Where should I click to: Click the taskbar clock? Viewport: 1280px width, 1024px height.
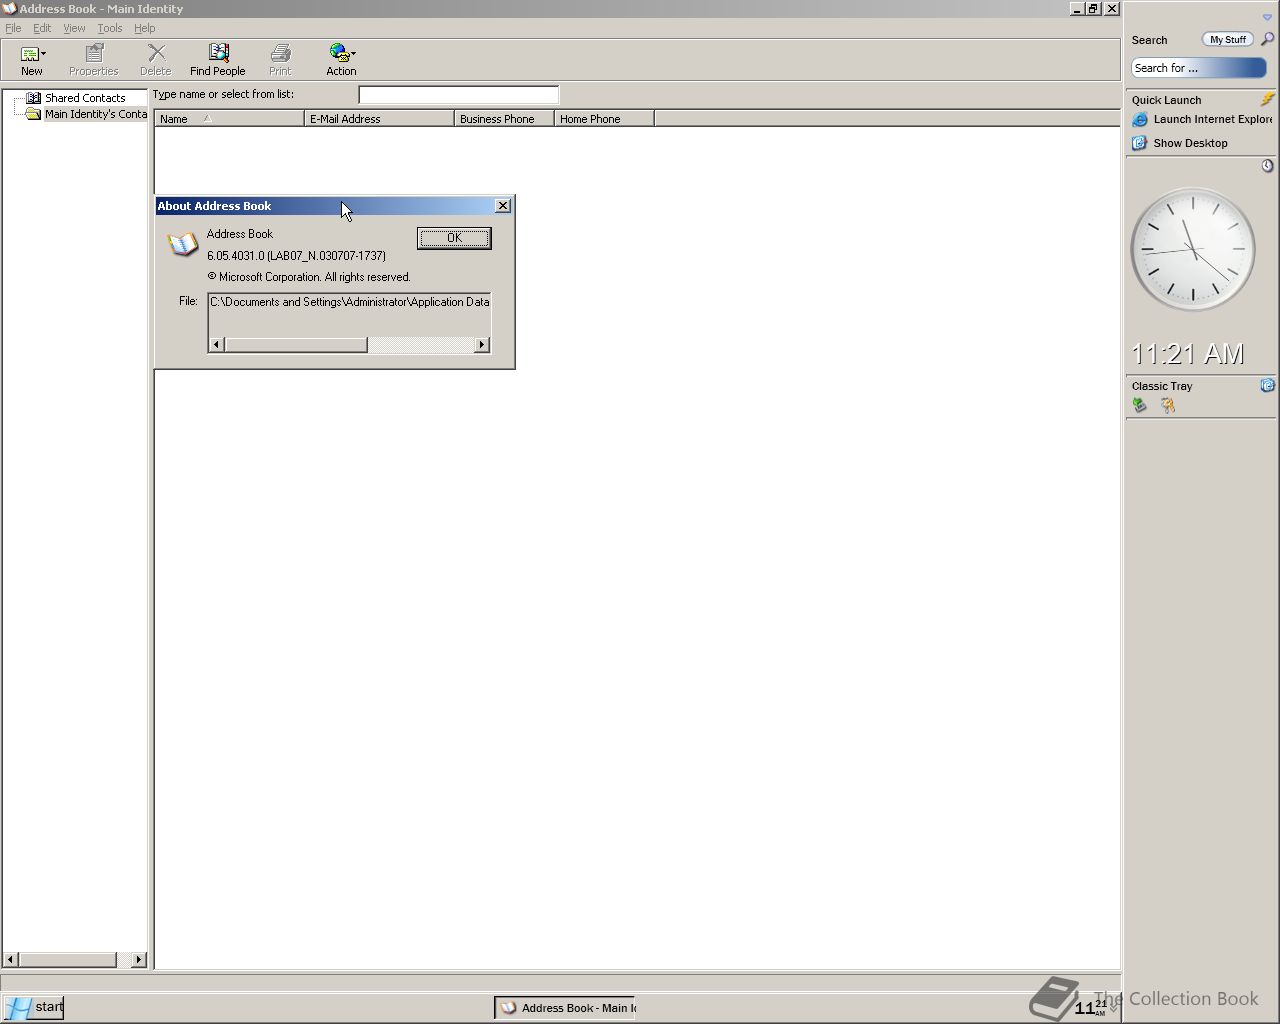click(x=1090, y=1007)
